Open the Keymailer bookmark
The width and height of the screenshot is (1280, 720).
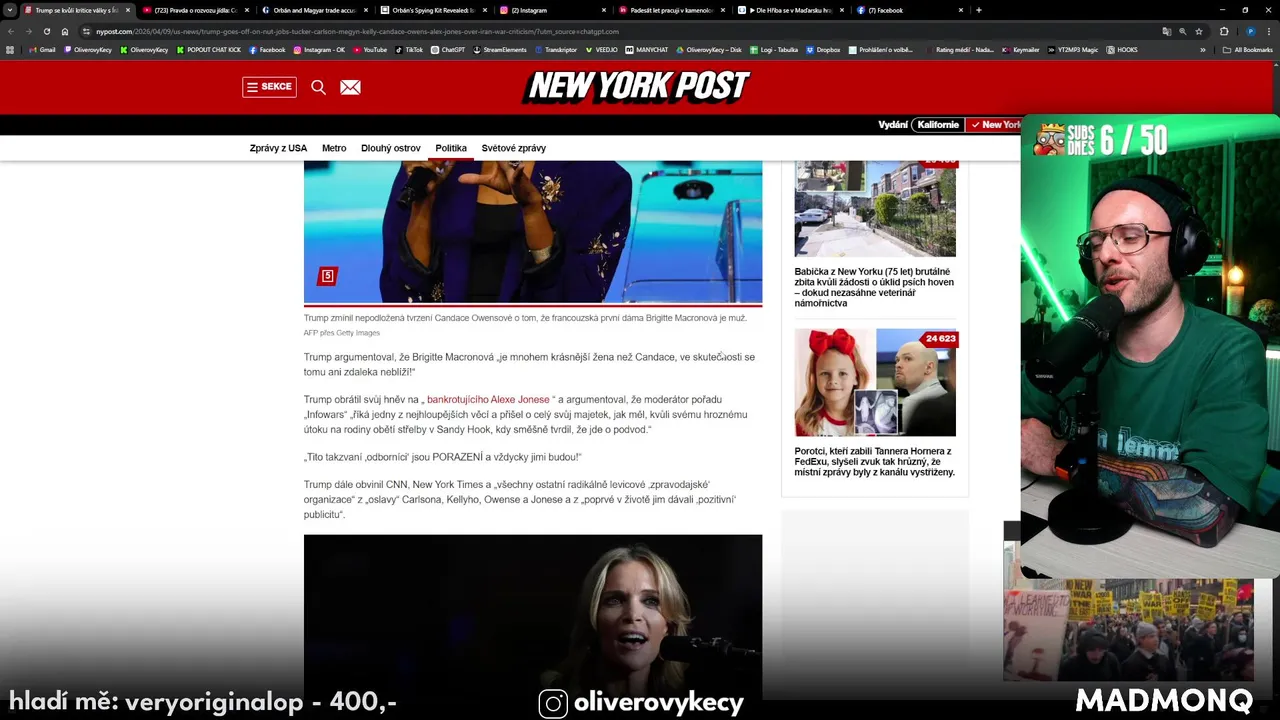(1021, 49)
